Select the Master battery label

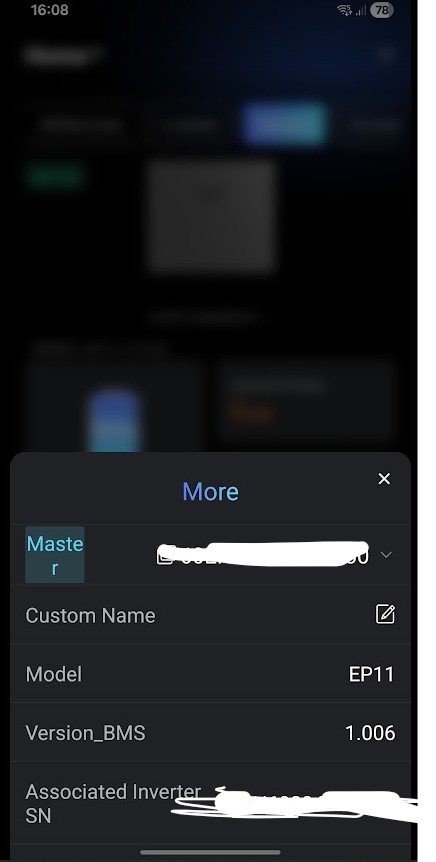[54, 555]
